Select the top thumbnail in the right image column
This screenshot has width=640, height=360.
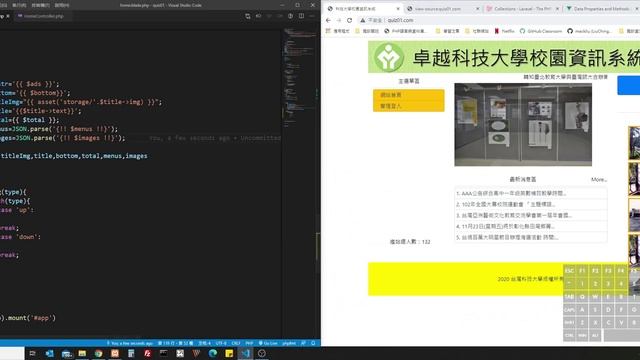(634, 142)
